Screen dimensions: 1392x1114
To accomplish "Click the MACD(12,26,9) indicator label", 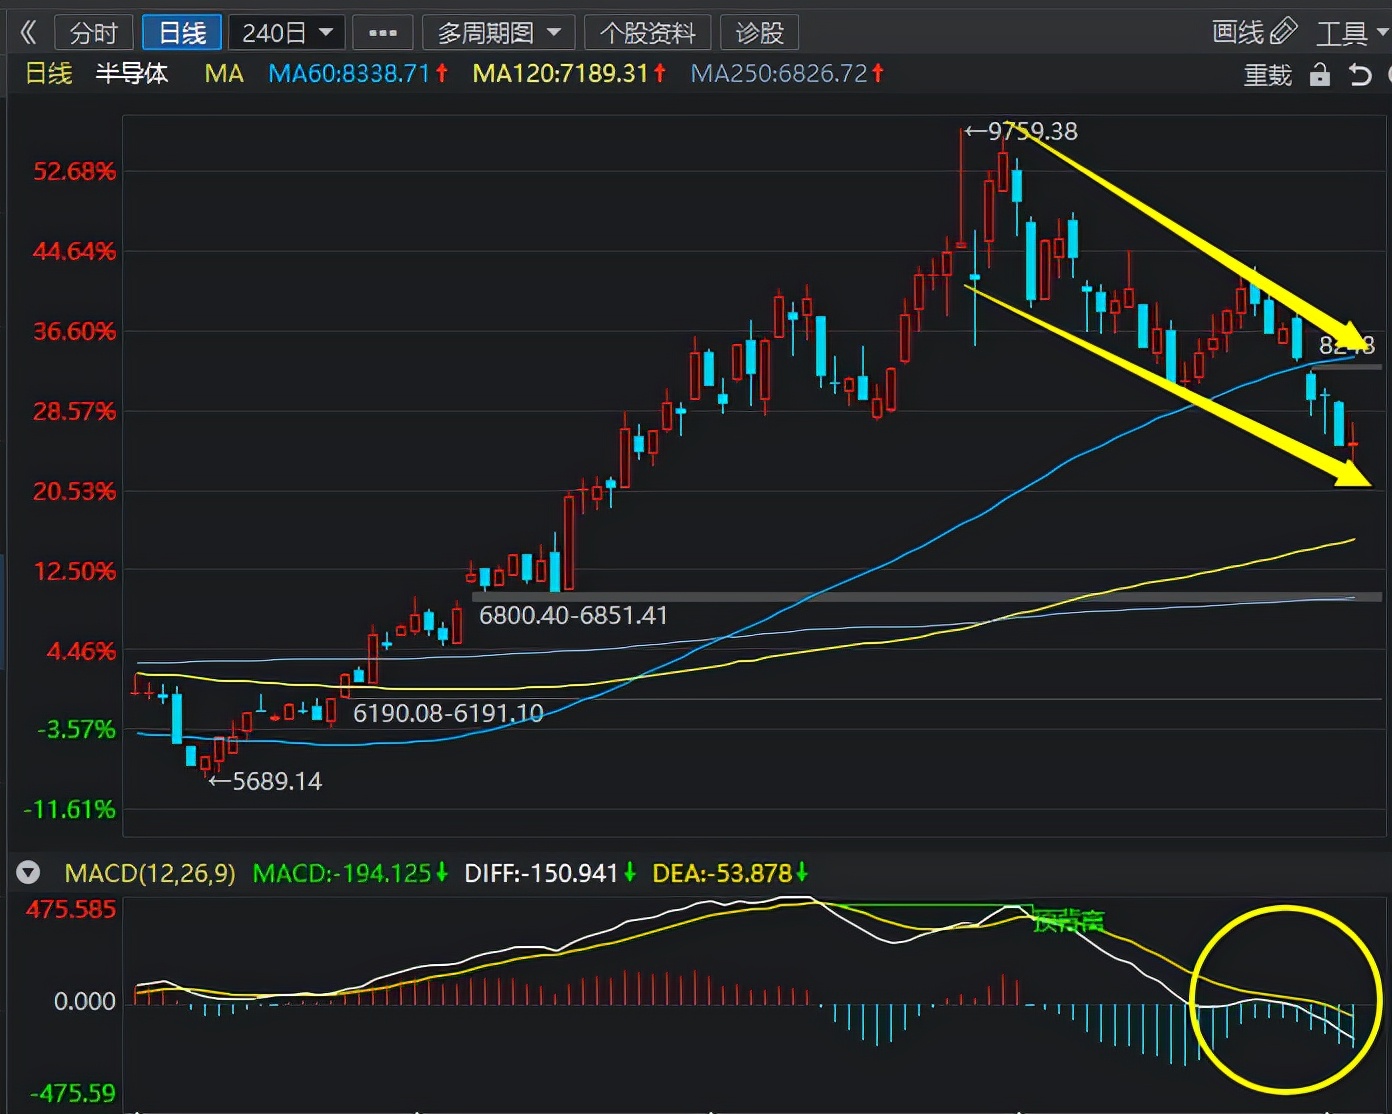I will tap(150, 873).
